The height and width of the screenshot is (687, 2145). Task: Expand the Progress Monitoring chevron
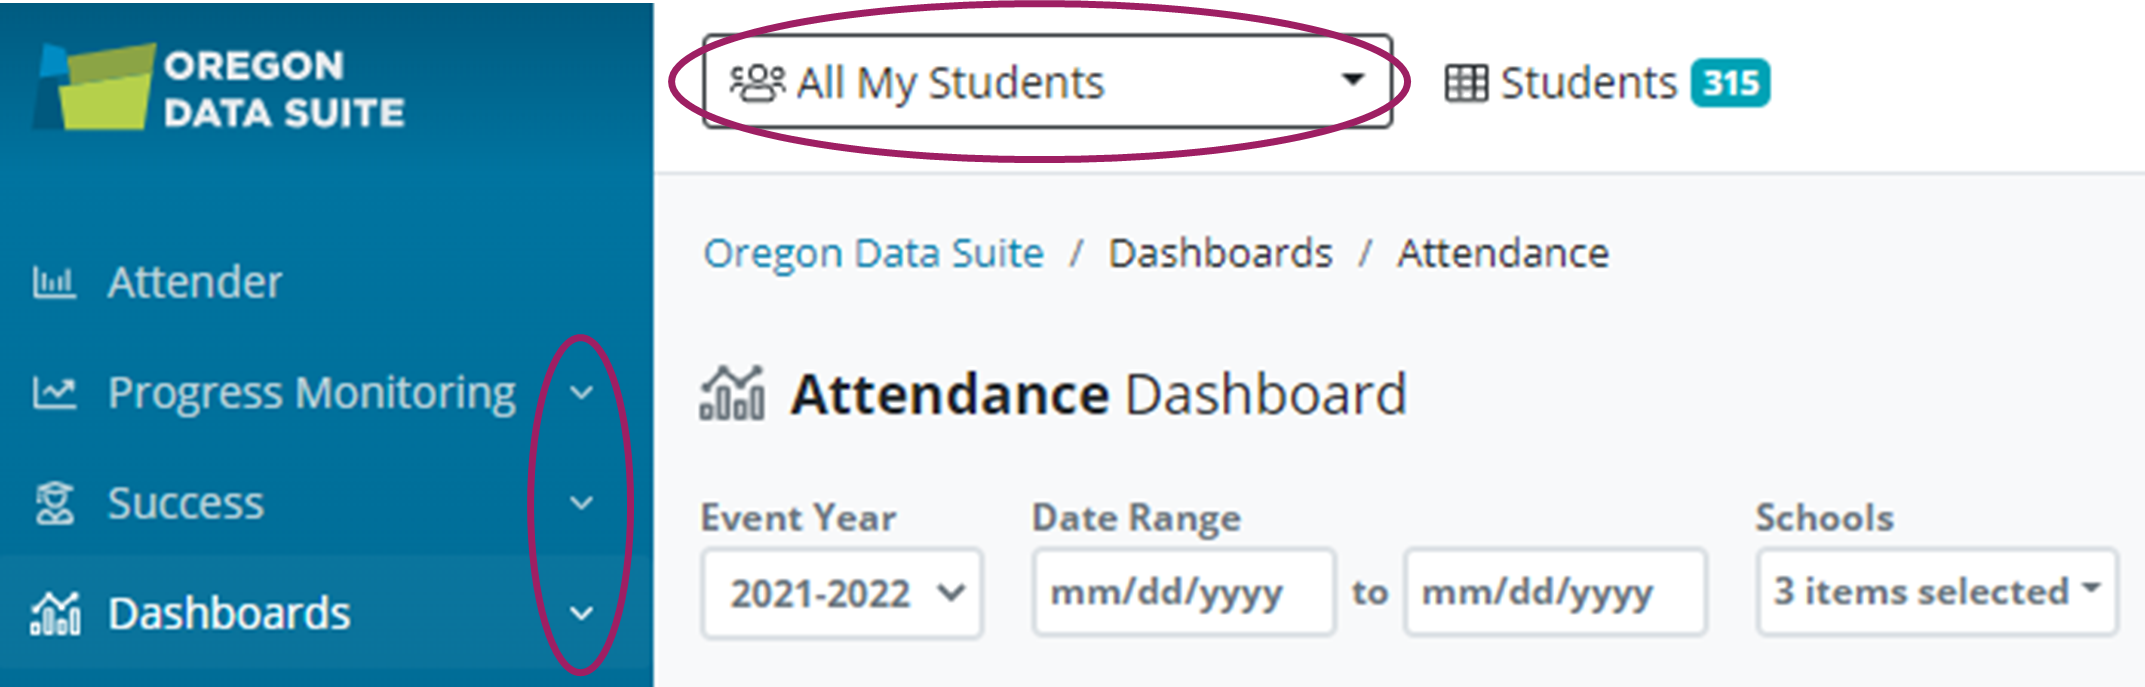click(582, 393)
